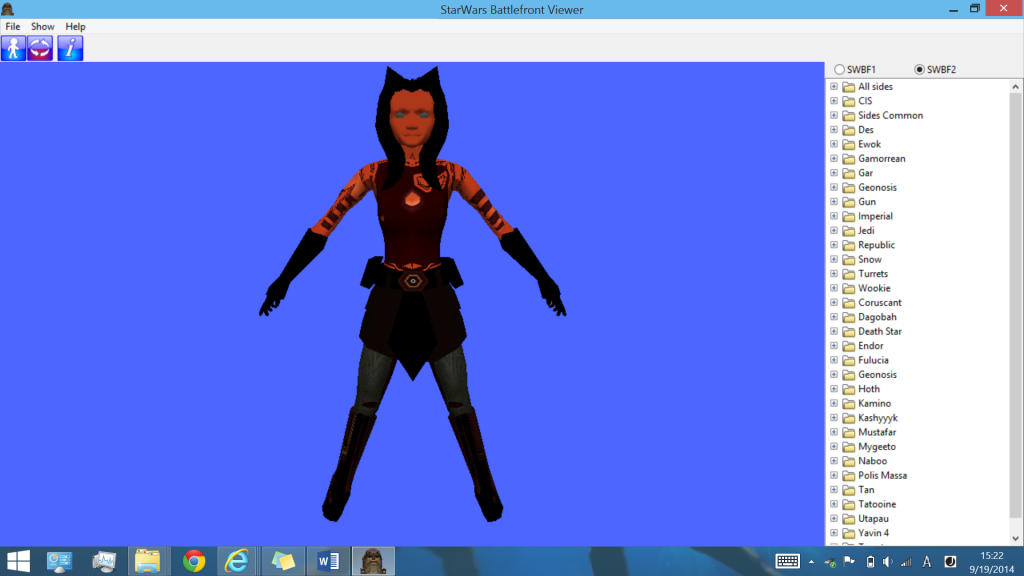Open Sticky Notes from taskbar
The height and width of the screenshot is (576, 1024).
coord(283,561)
